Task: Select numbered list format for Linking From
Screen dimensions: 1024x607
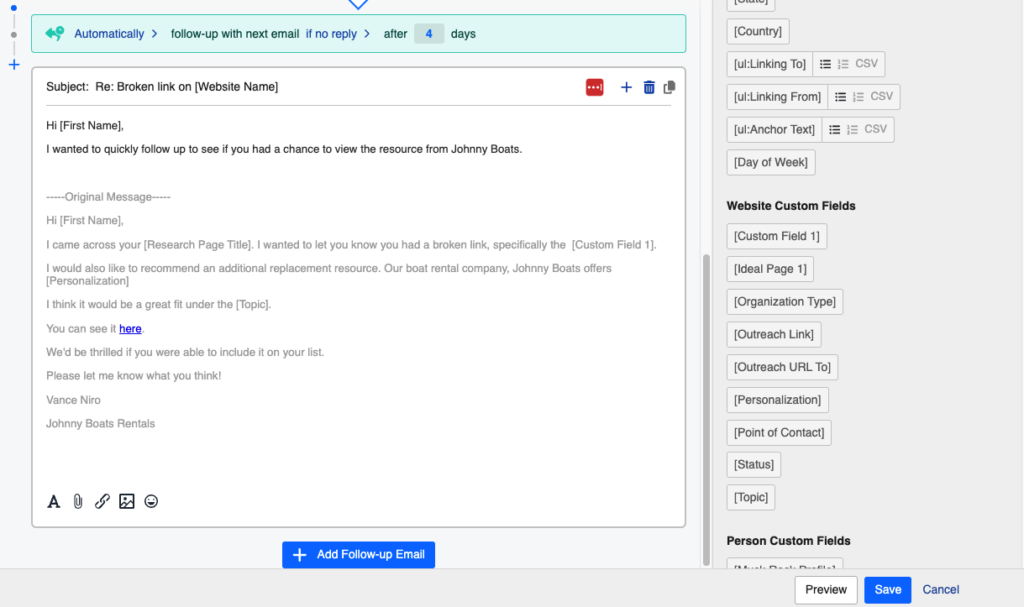Action: (x=857, y=97)
